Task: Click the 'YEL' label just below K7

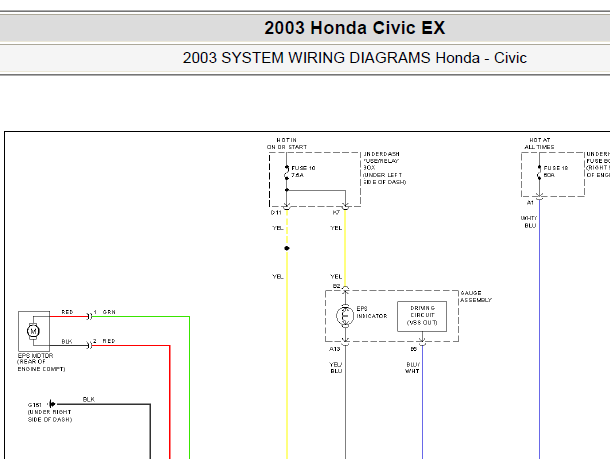Action: [x=336, y=228]
